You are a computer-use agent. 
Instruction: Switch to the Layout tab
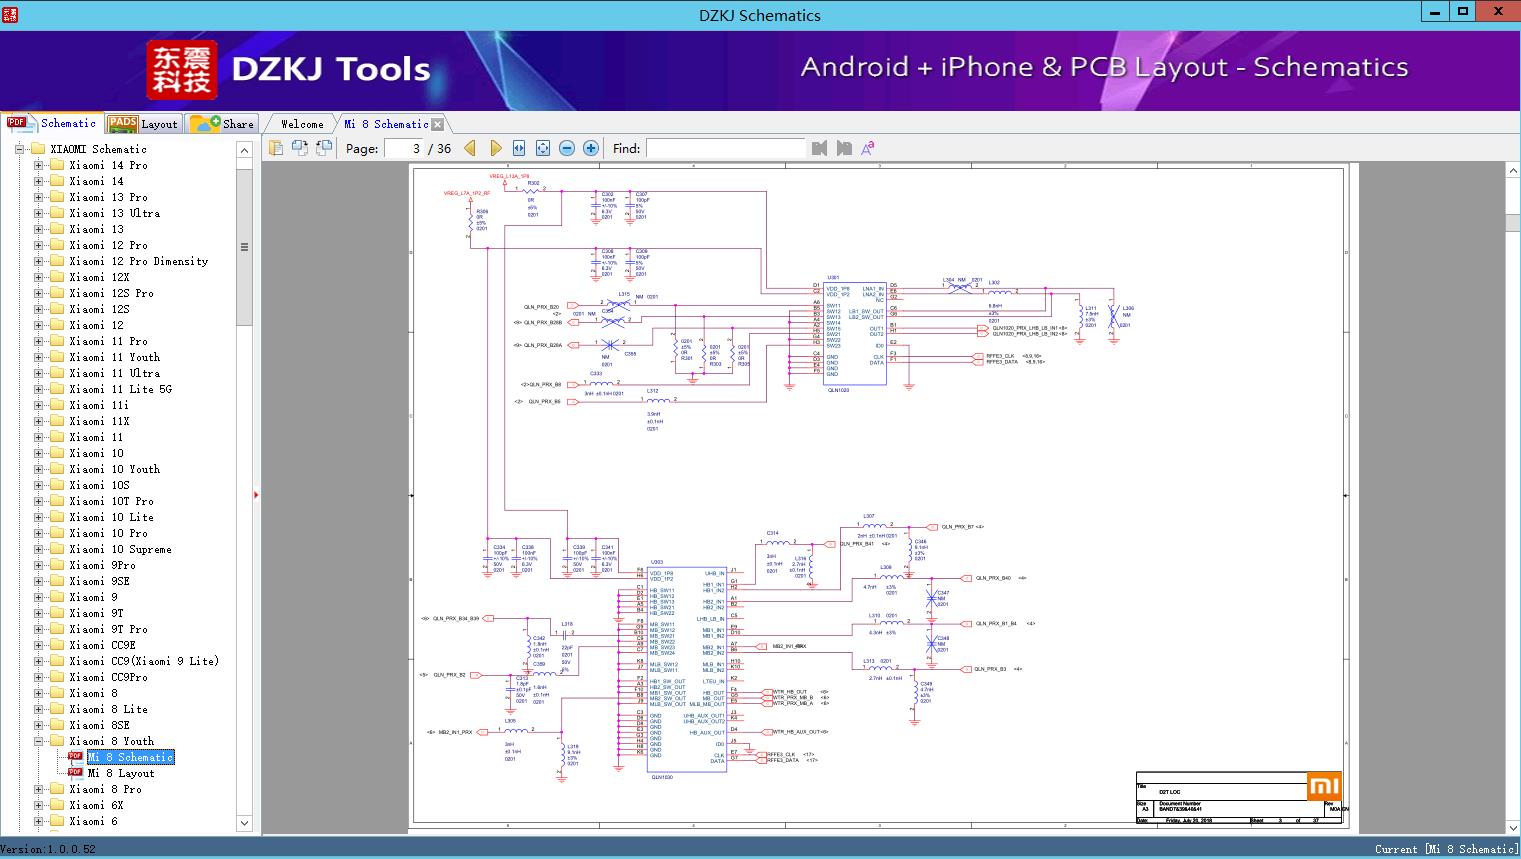pyautogui.click(x=143, y=124)
